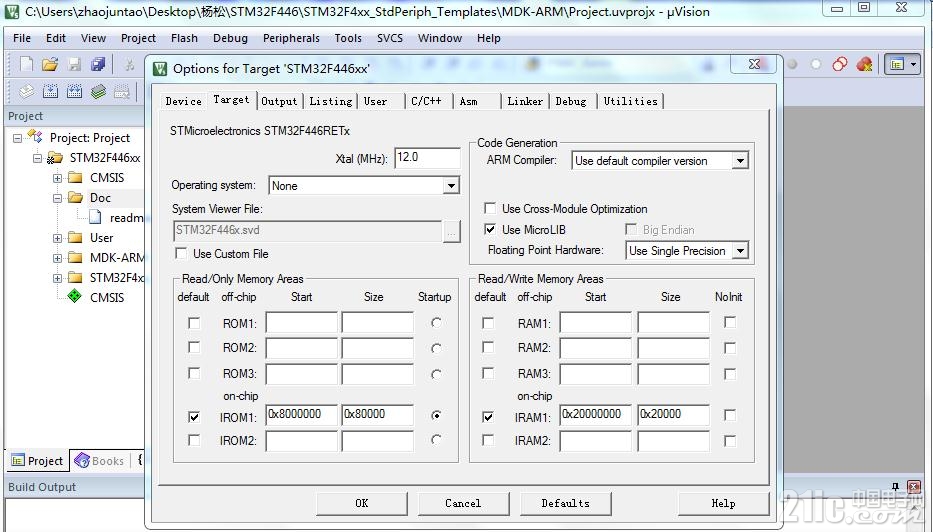Check the IROM2 default checkbox

tap(194, 440)
